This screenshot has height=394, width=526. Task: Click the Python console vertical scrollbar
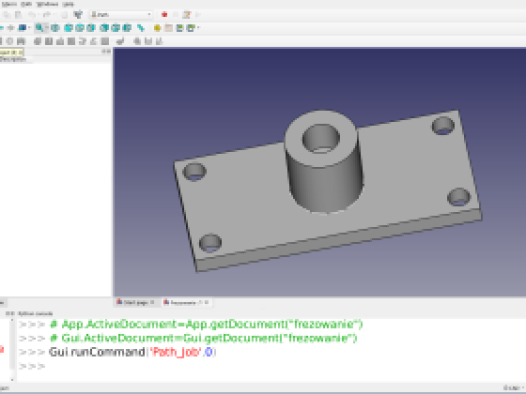[12, 350]
